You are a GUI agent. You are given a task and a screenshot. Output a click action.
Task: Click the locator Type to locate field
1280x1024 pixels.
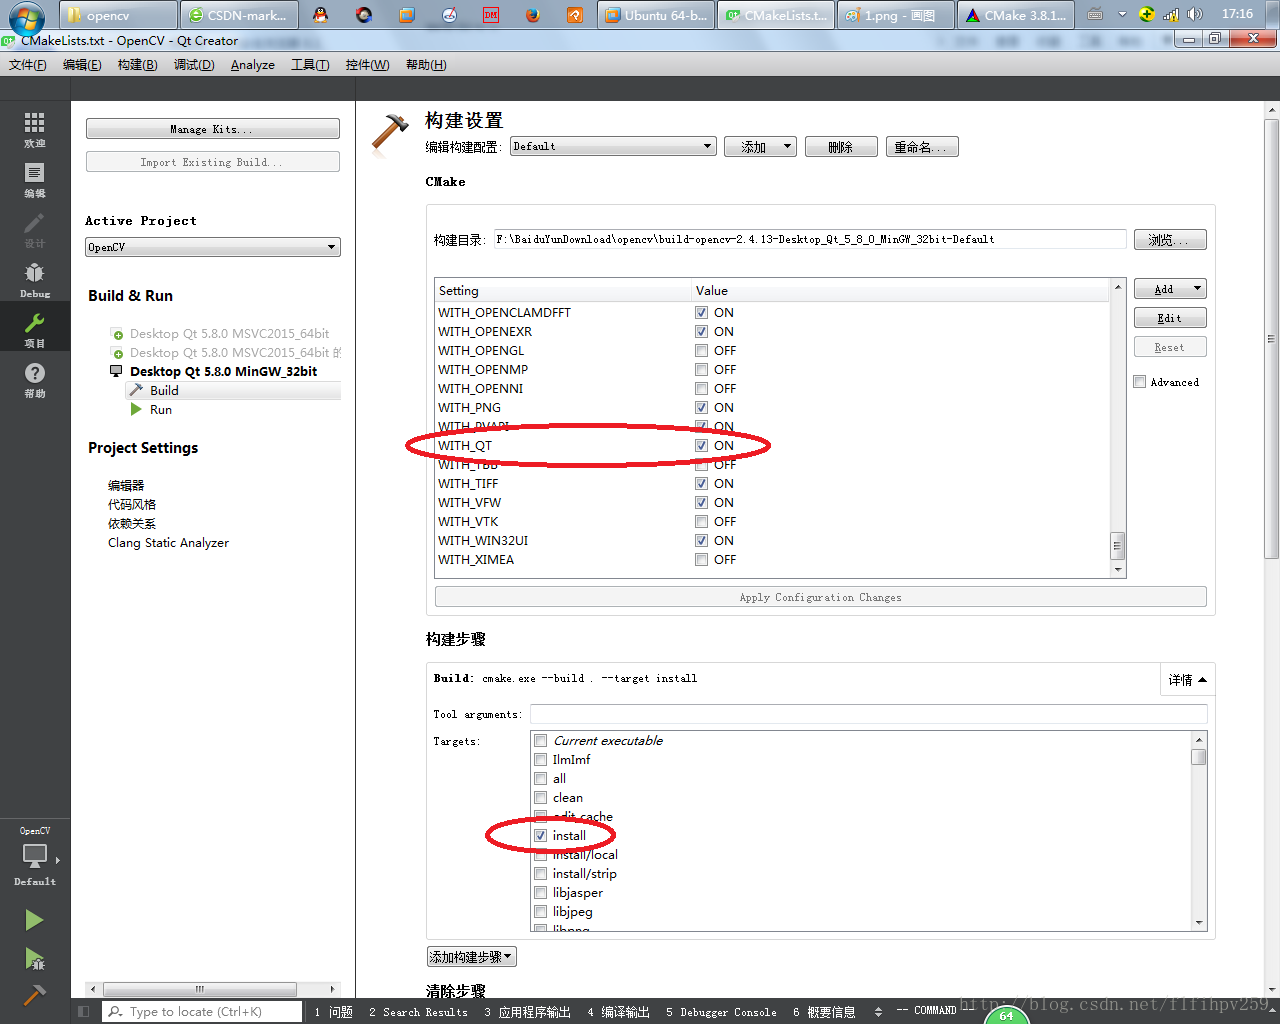(x=202, y=1012)
